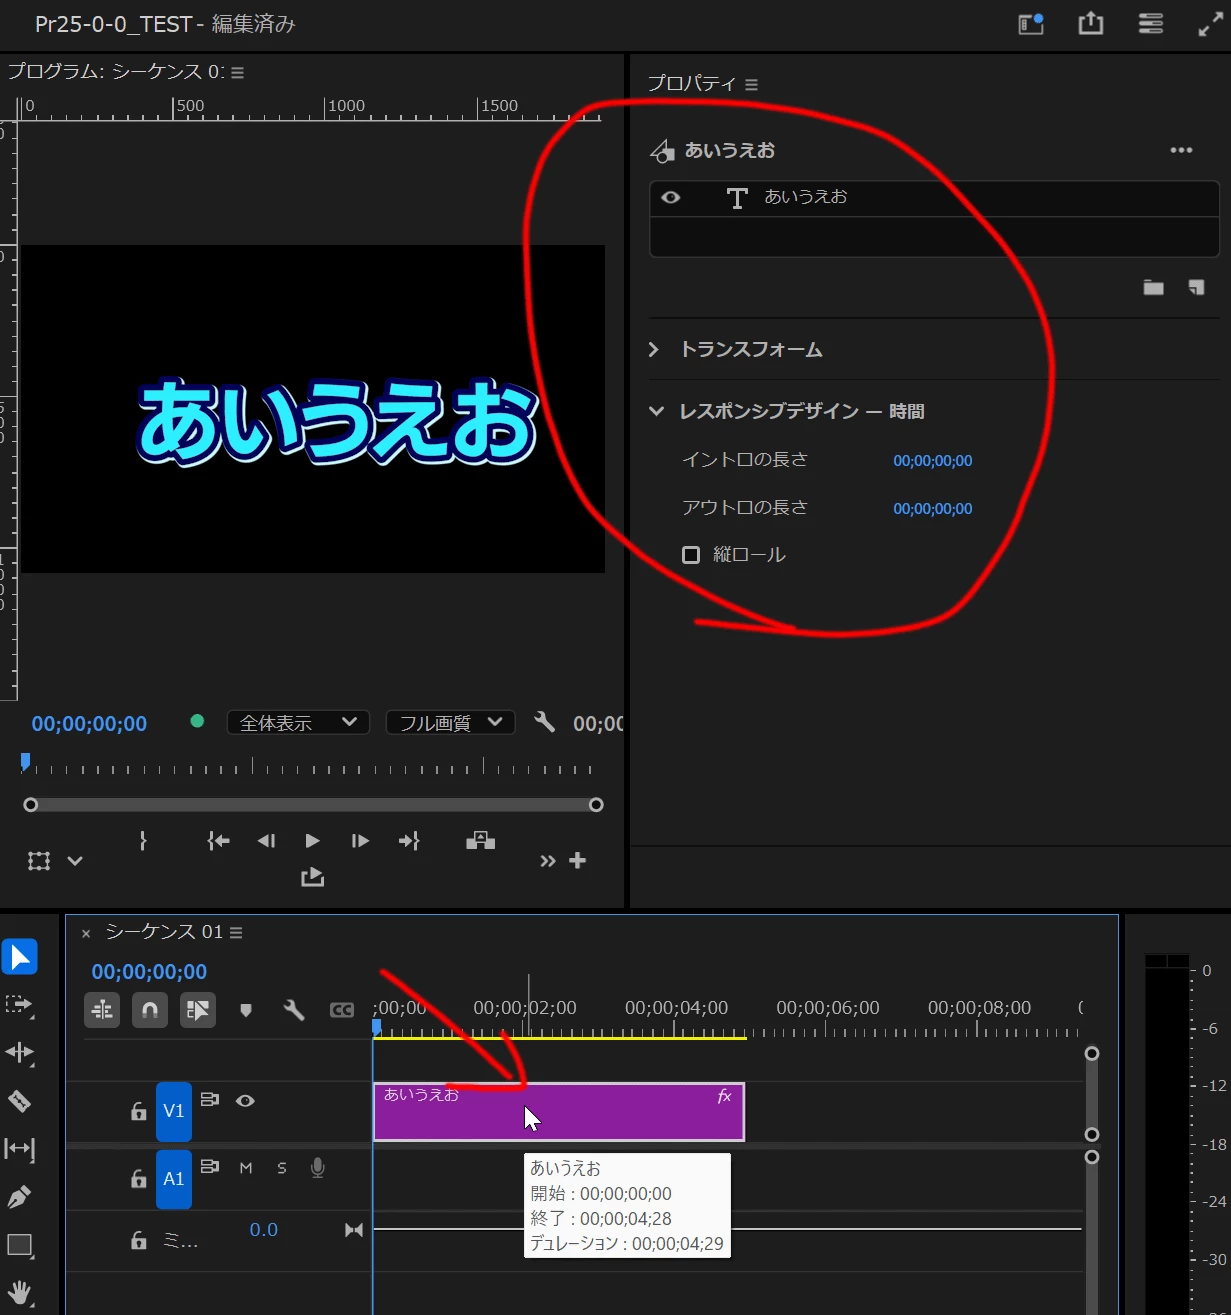Play the sequence
The width and height of the screenshot is (1231, 1315).
point(312,841)
